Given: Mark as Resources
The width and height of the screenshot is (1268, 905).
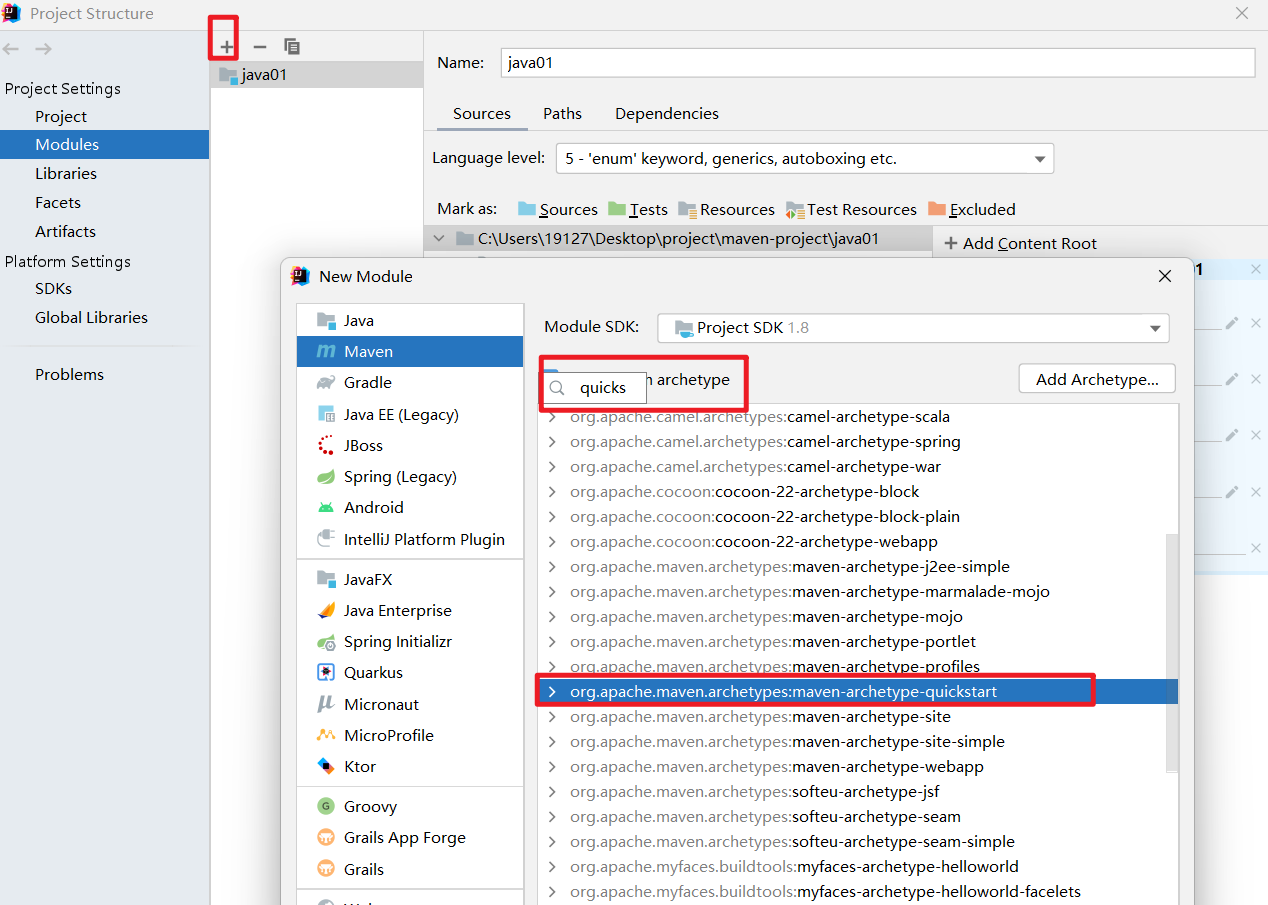Looking at the screenshot, I should (x=727, y=209).
